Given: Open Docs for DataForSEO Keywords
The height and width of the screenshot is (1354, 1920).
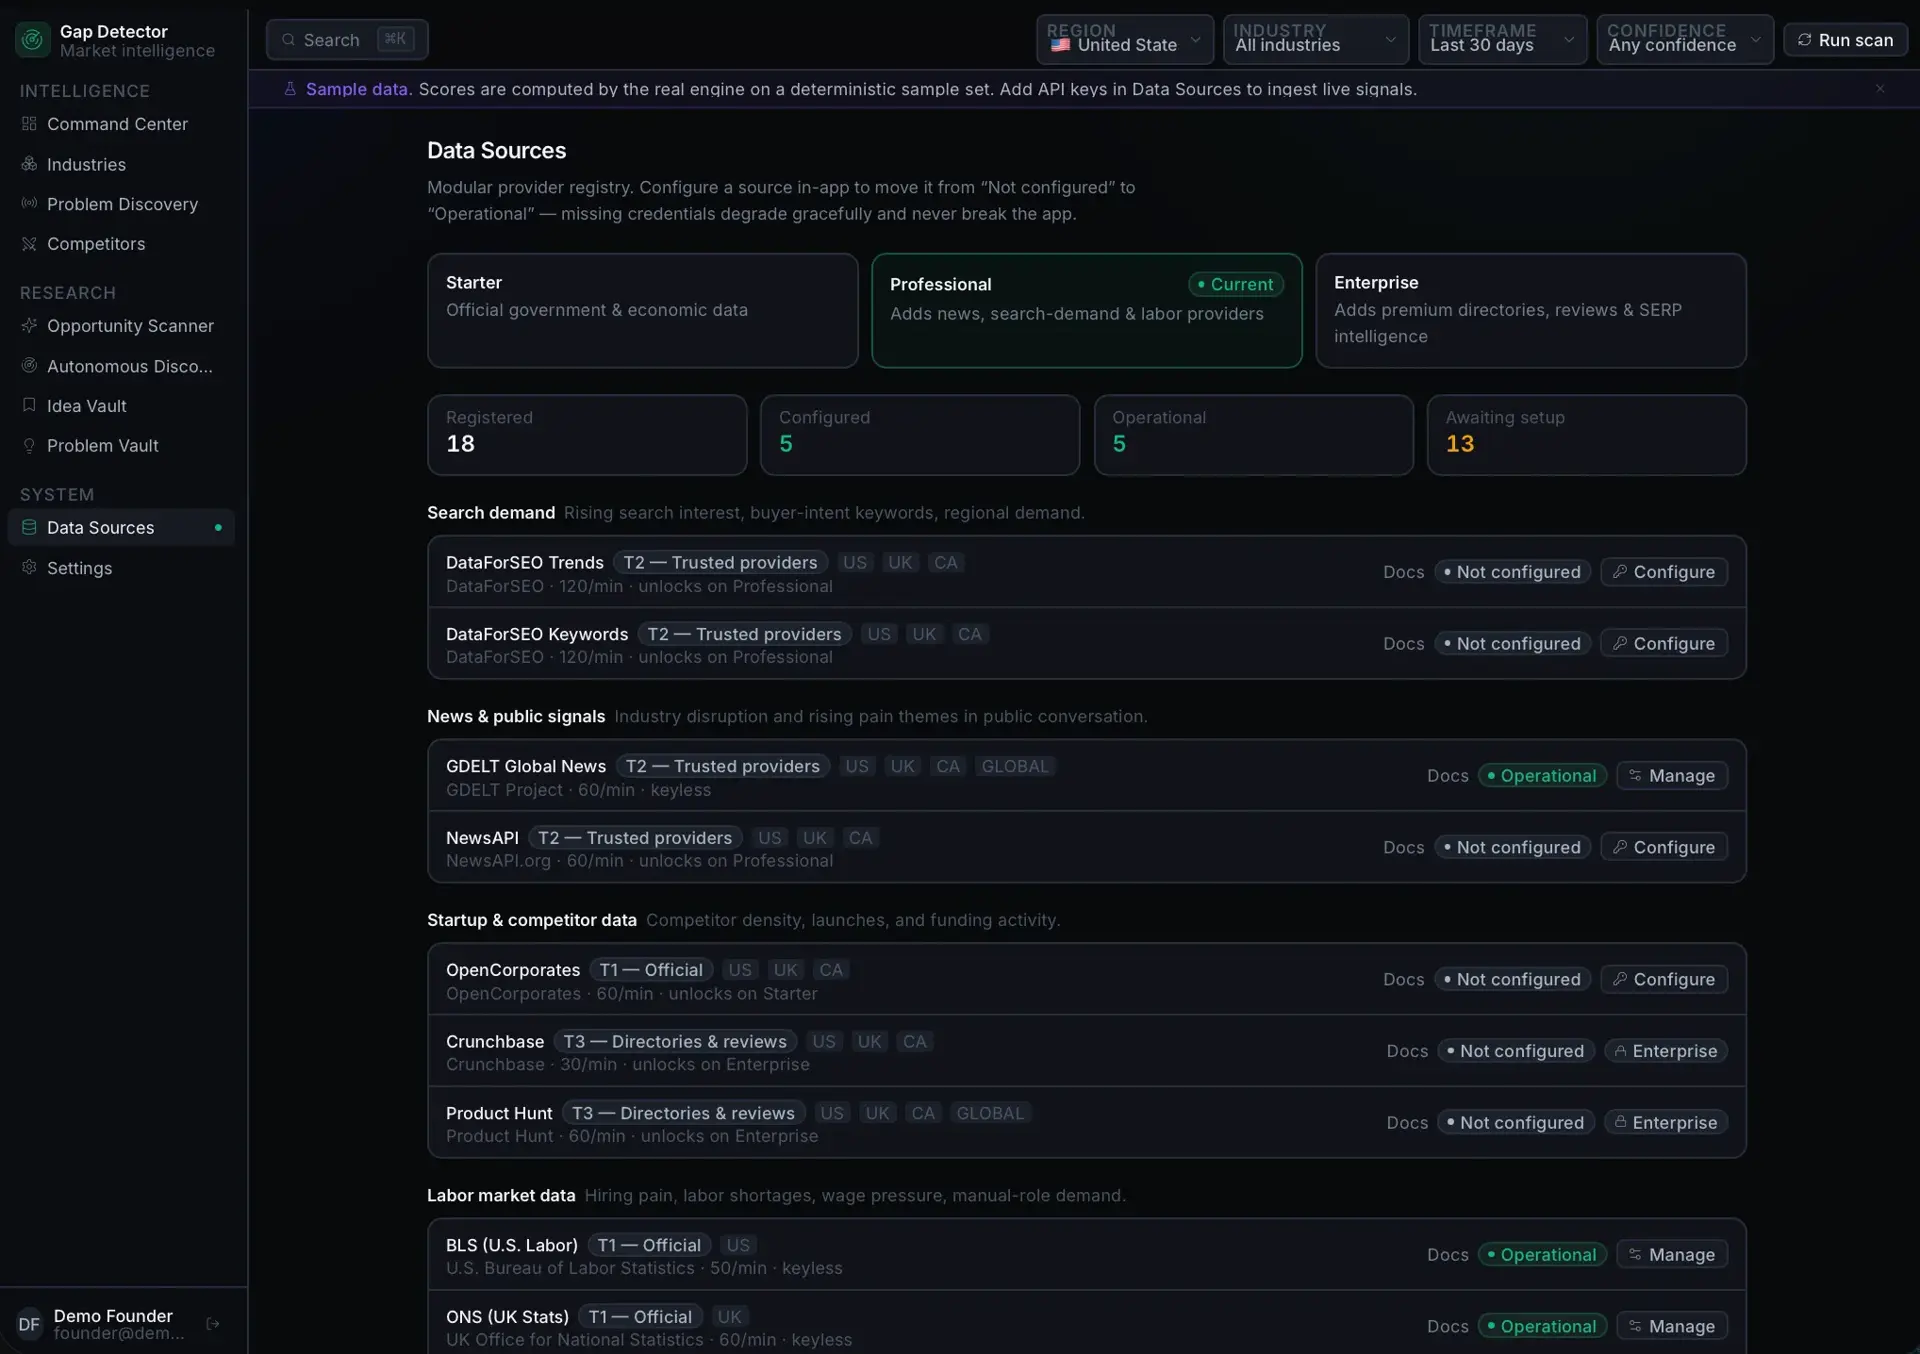Looking at the screenshot, I should coord(1403,643).
